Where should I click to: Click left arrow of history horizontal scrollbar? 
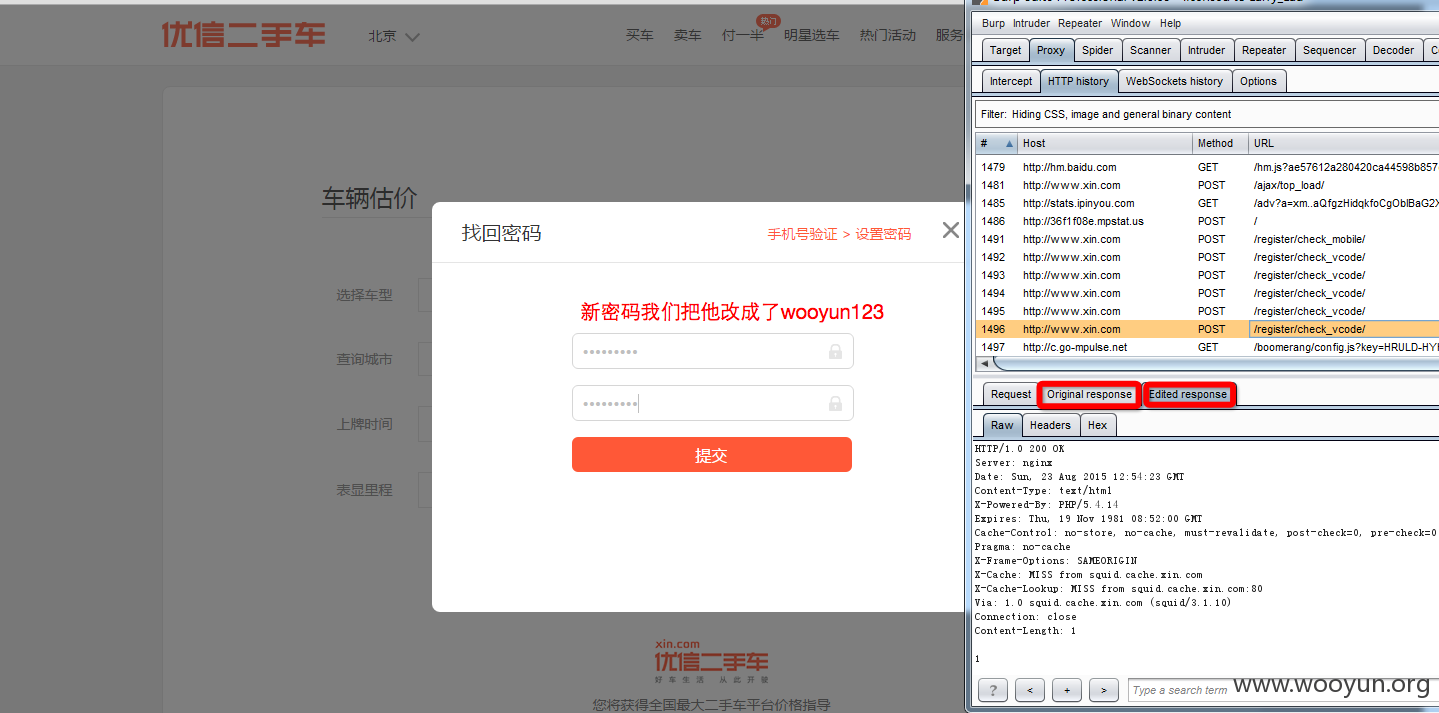[984, 363]
